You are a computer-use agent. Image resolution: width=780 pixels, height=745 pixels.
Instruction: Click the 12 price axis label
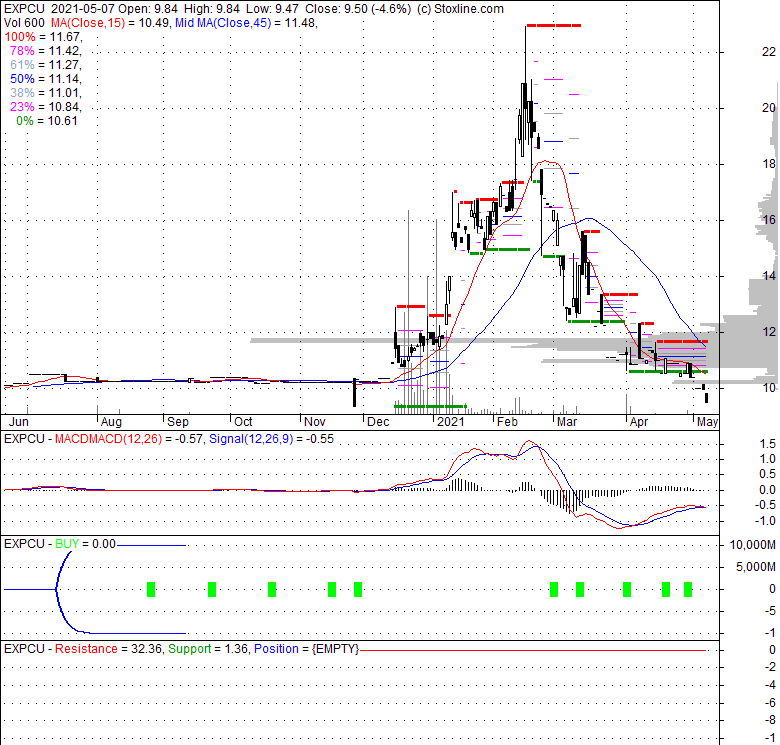[x=769, y=332]
